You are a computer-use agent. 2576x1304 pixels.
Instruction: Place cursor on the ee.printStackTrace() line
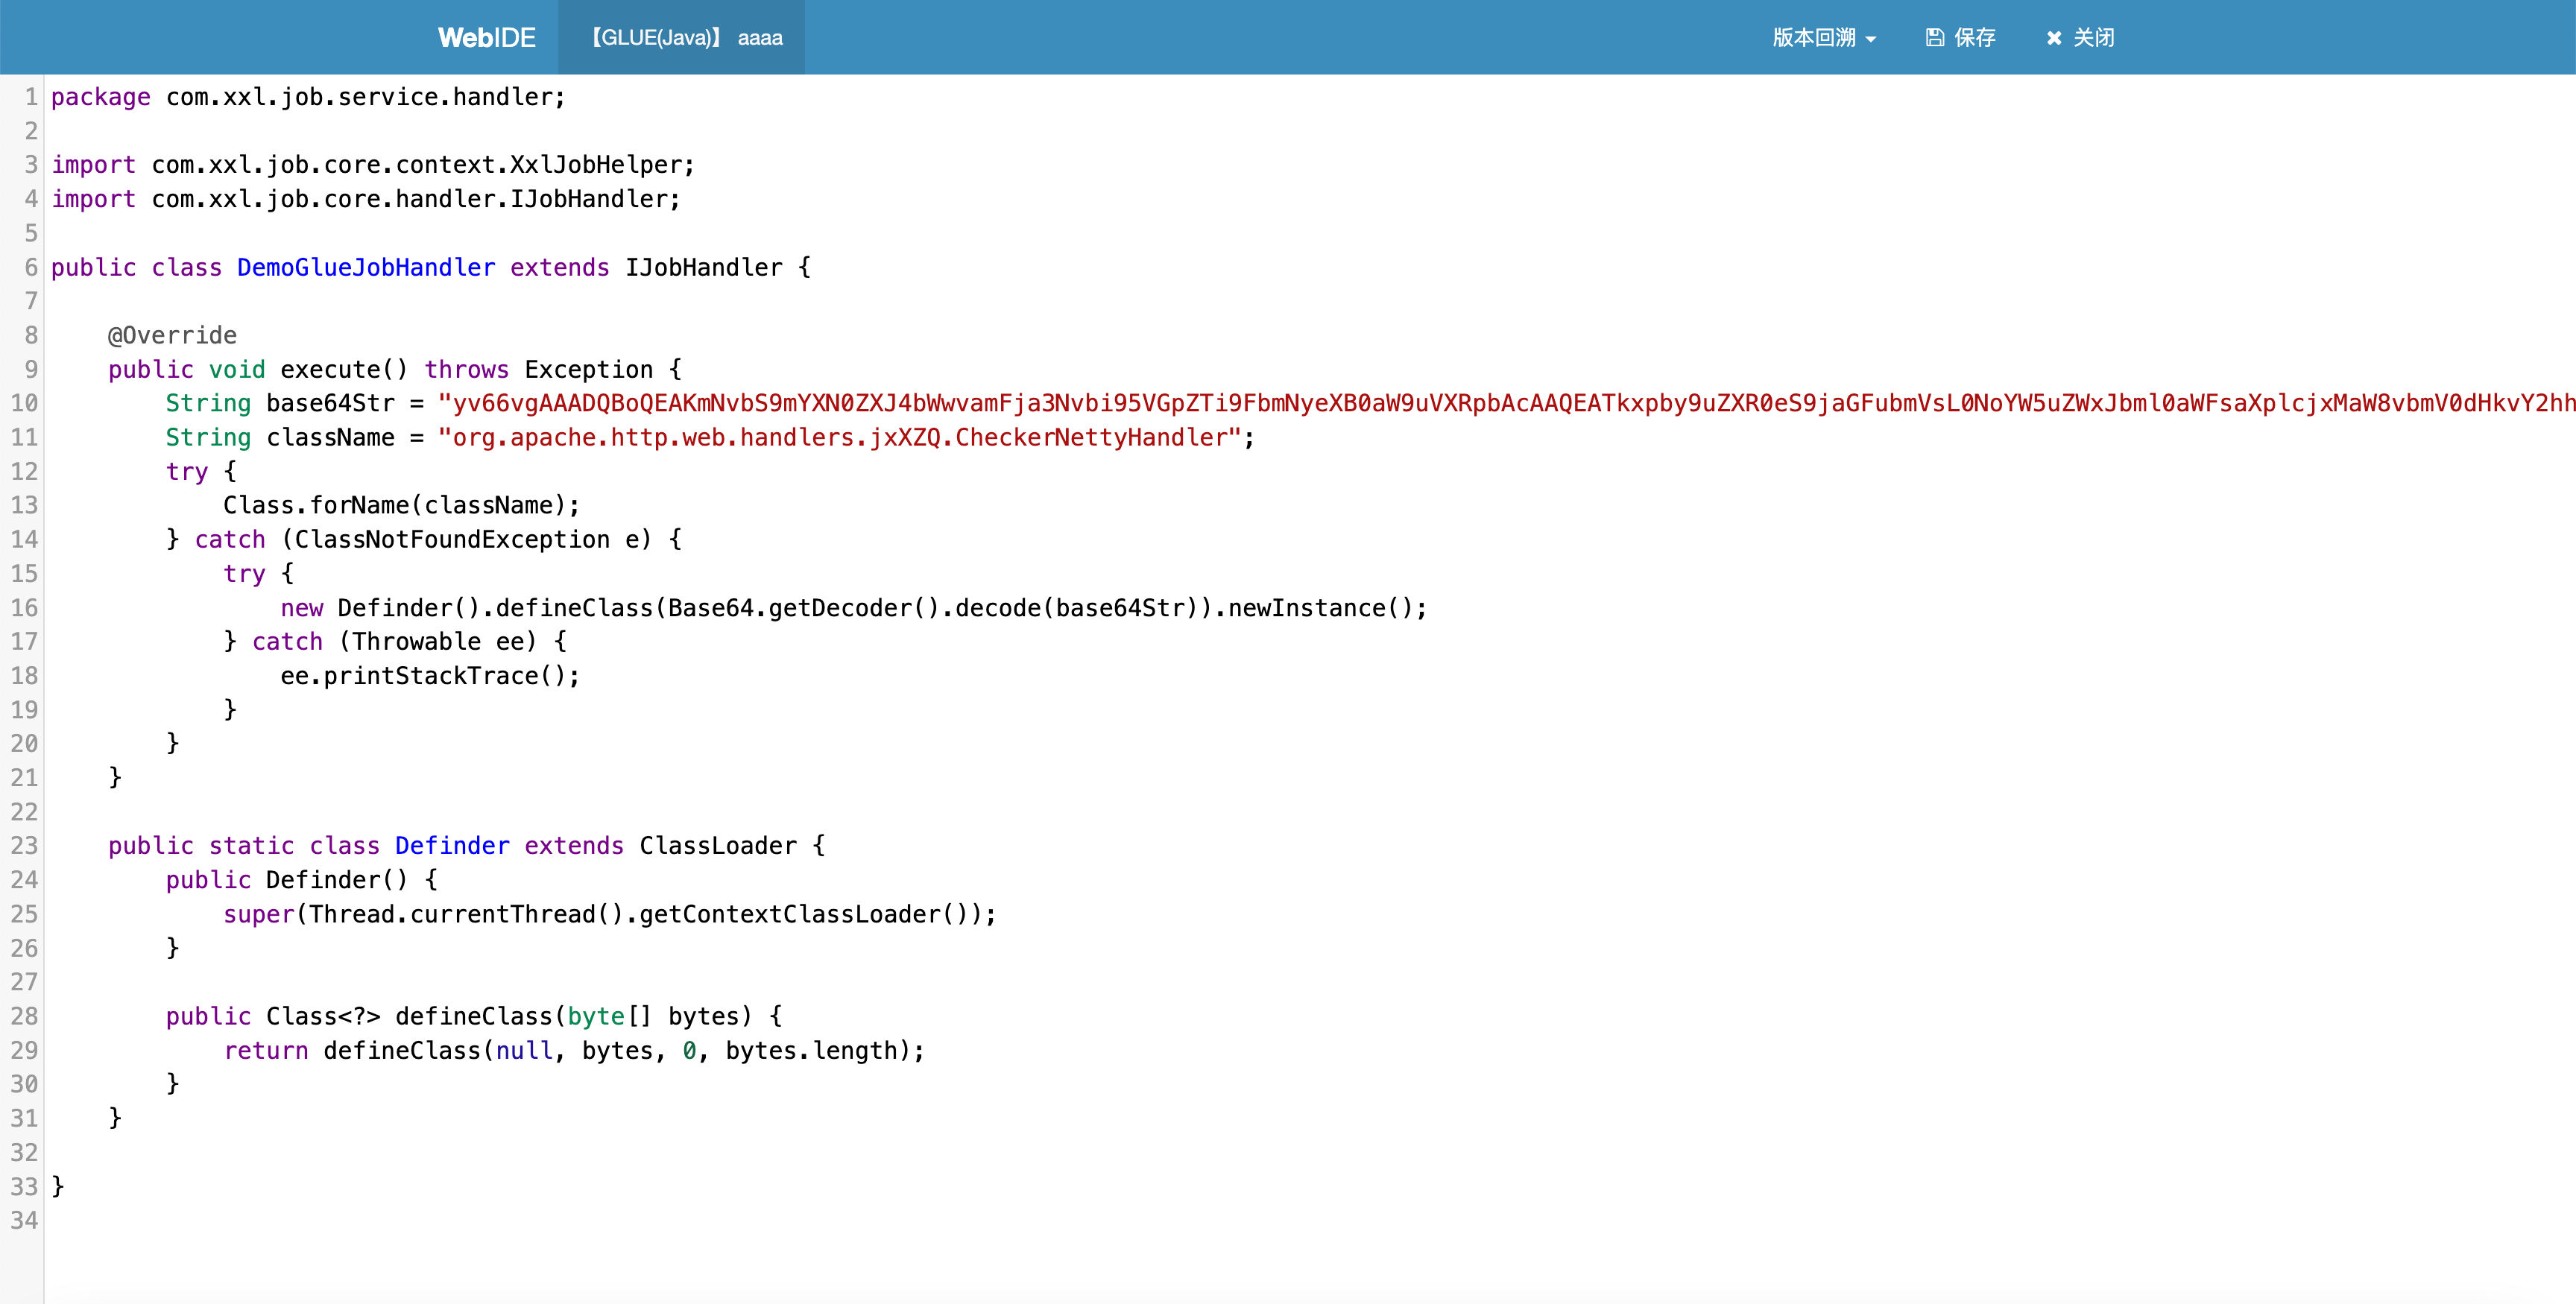click(430, 676)
